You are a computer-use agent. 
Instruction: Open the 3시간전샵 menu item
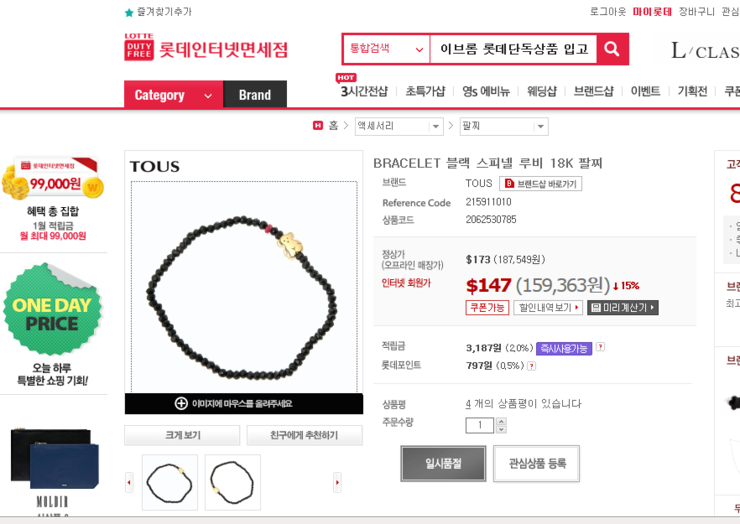364,91
